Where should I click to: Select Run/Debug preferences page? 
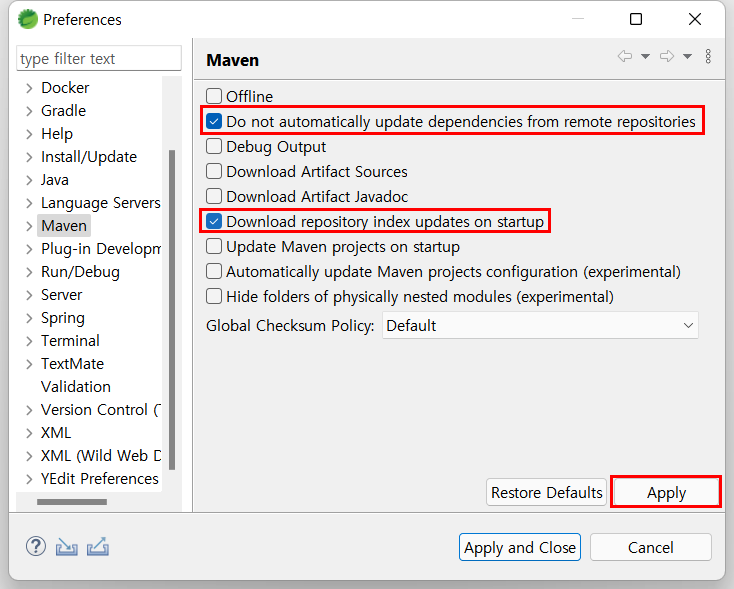(x=81, y=272)
